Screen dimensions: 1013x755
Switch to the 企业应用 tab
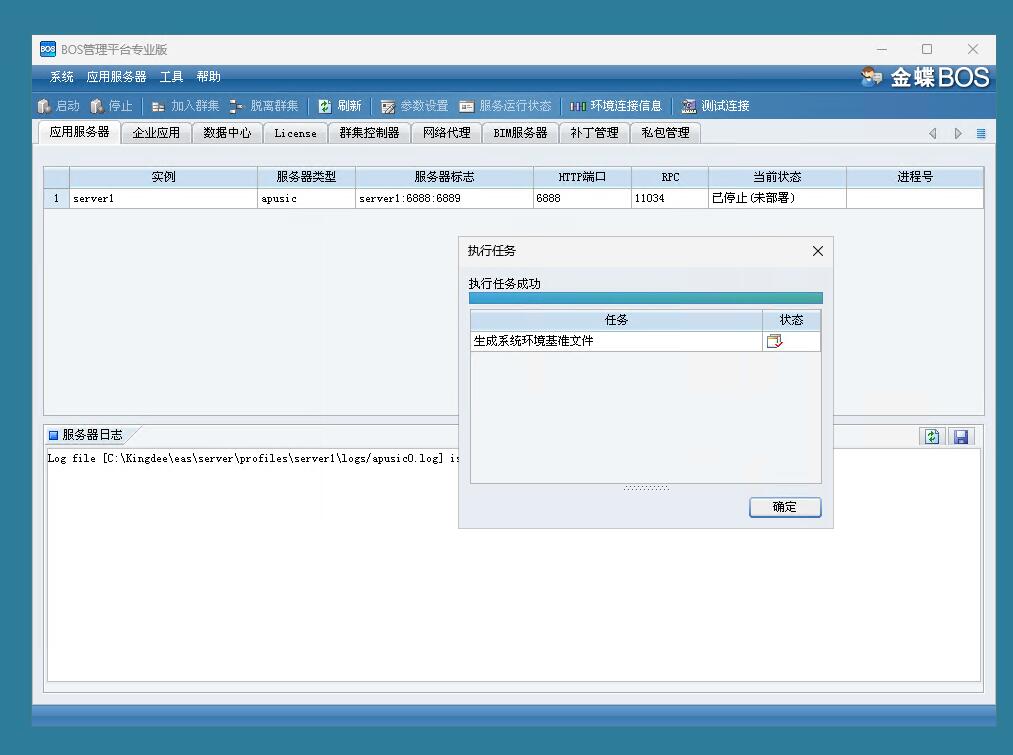point(156,133)
